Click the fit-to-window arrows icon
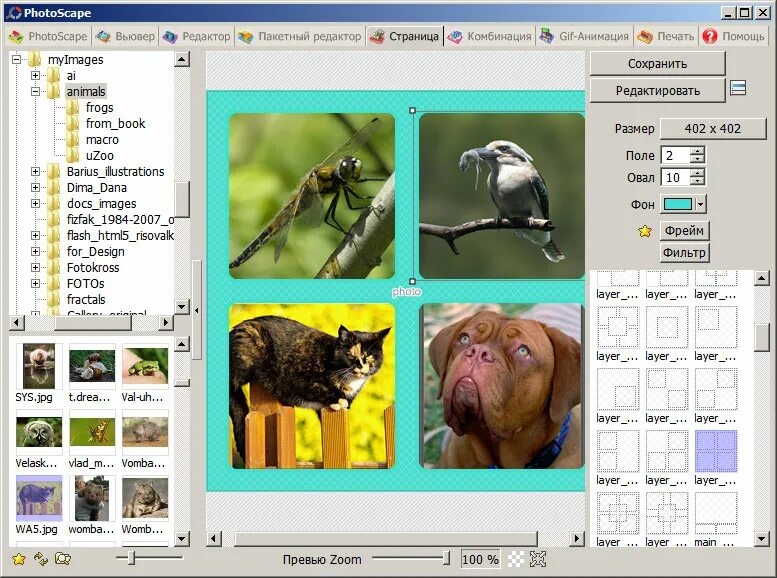777x578 pixels. (538, 559)
